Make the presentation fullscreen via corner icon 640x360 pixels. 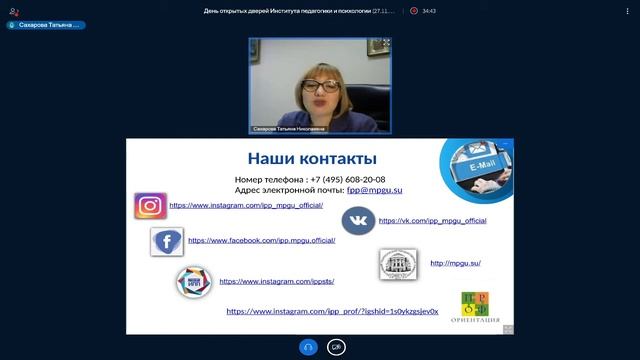click(508, 329)
